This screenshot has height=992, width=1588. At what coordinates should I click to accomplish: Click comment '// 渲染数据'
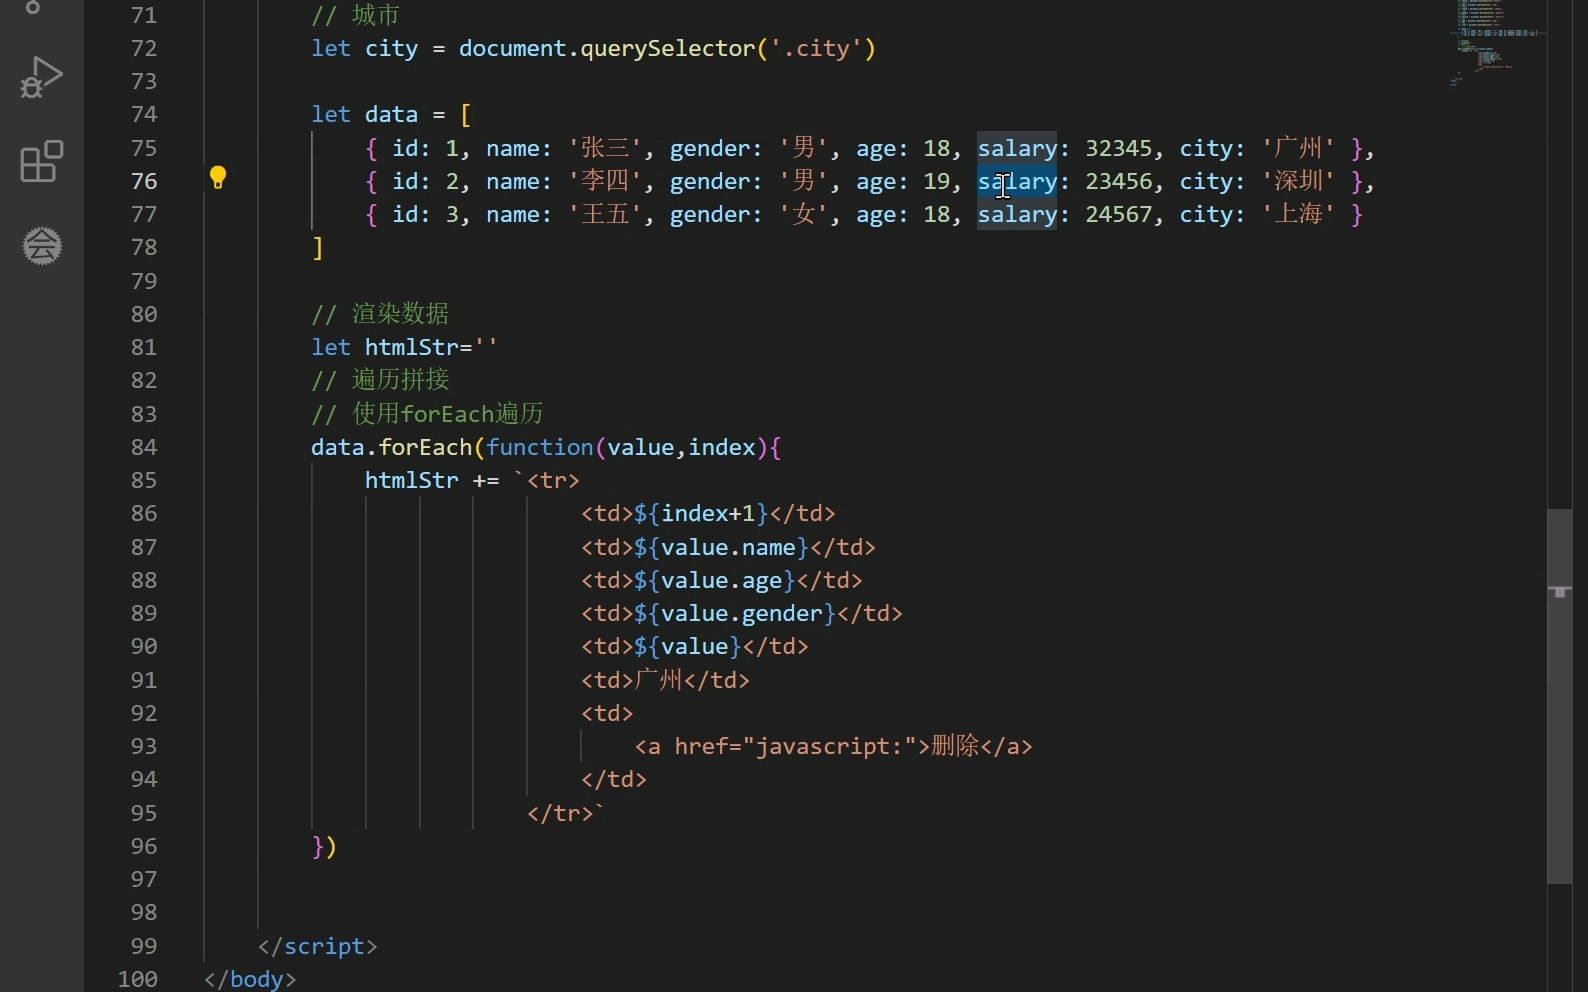380,314
